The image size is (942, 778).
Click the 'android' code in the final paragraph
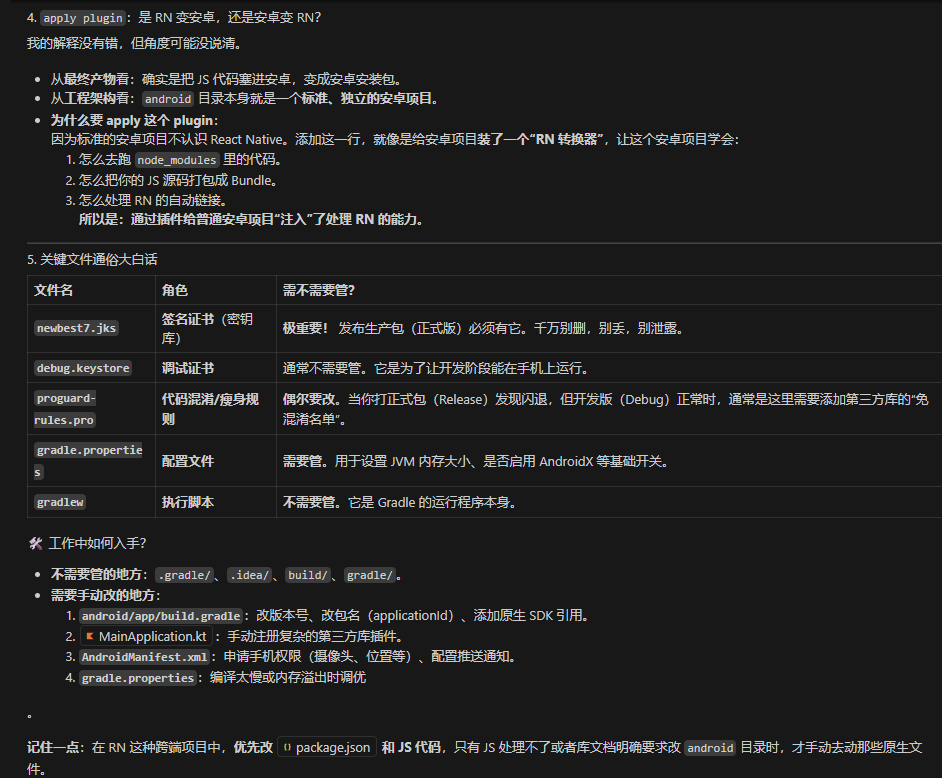pos(710,748)
